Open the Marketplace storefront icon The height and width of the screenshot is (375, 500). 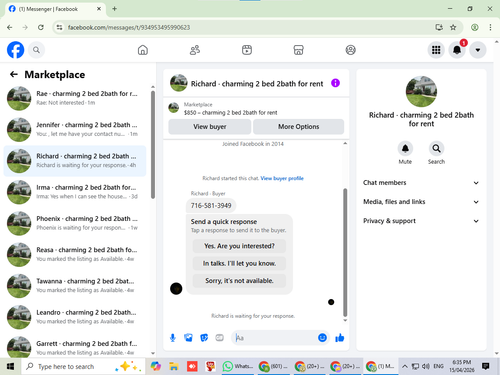(298, 50)
